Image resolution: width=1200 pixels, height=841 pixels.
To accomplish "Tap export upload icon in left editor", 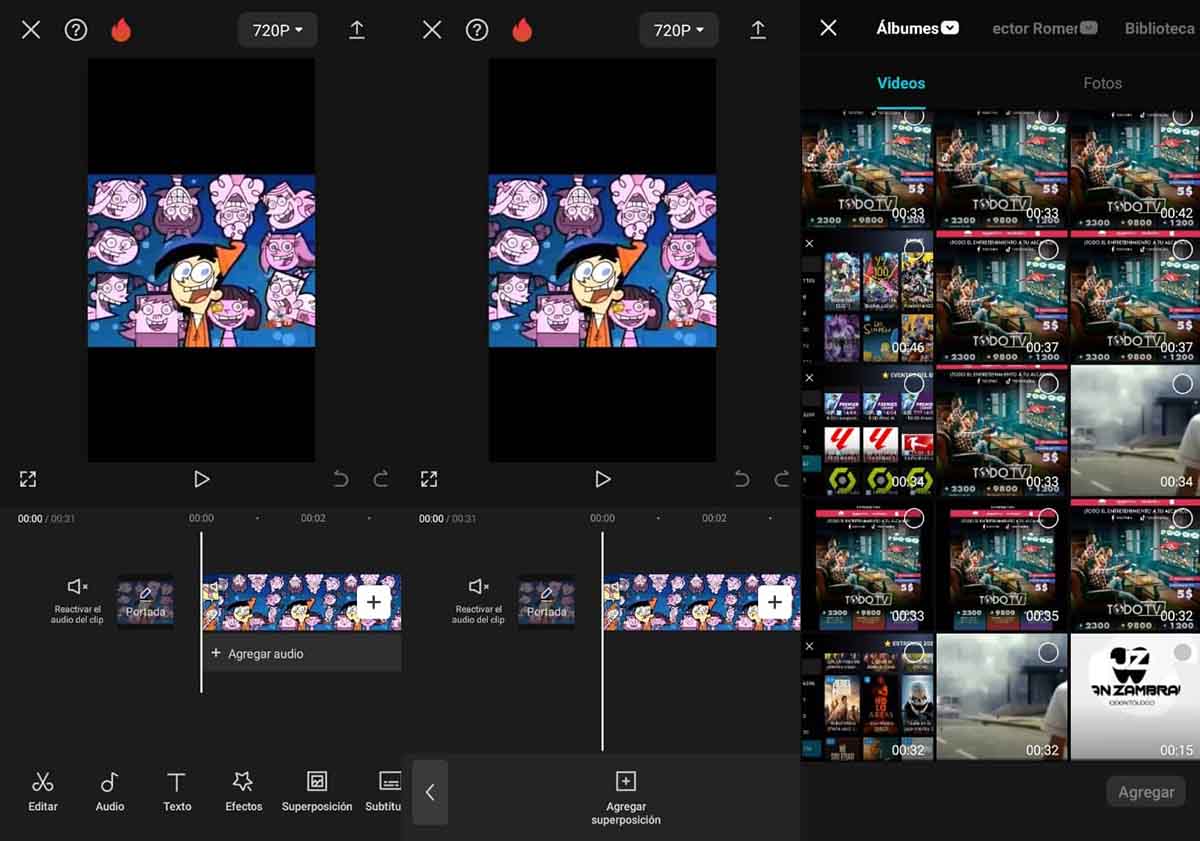I will 357,30.
